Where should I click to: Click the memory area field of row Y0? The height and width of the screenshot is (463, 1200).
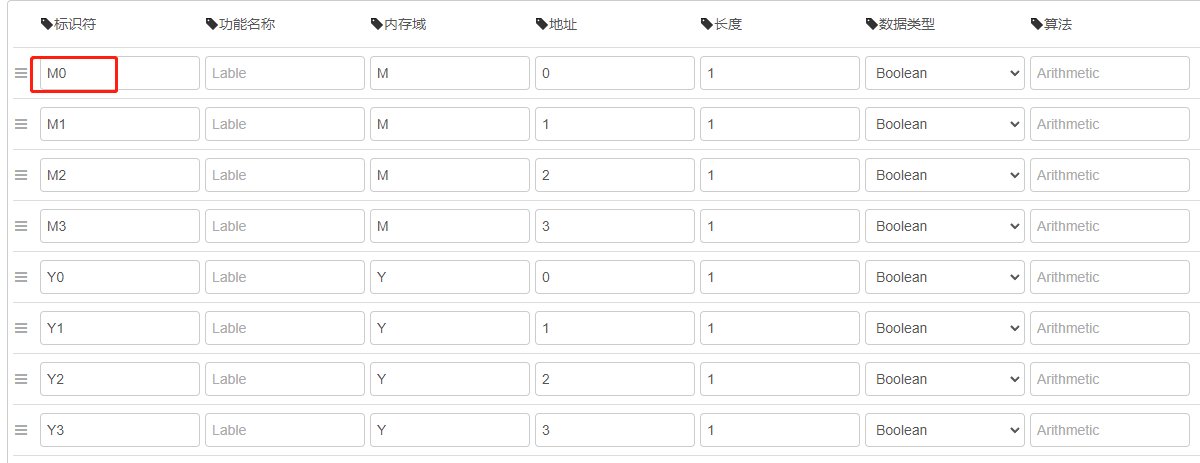[x=449, y=277]
